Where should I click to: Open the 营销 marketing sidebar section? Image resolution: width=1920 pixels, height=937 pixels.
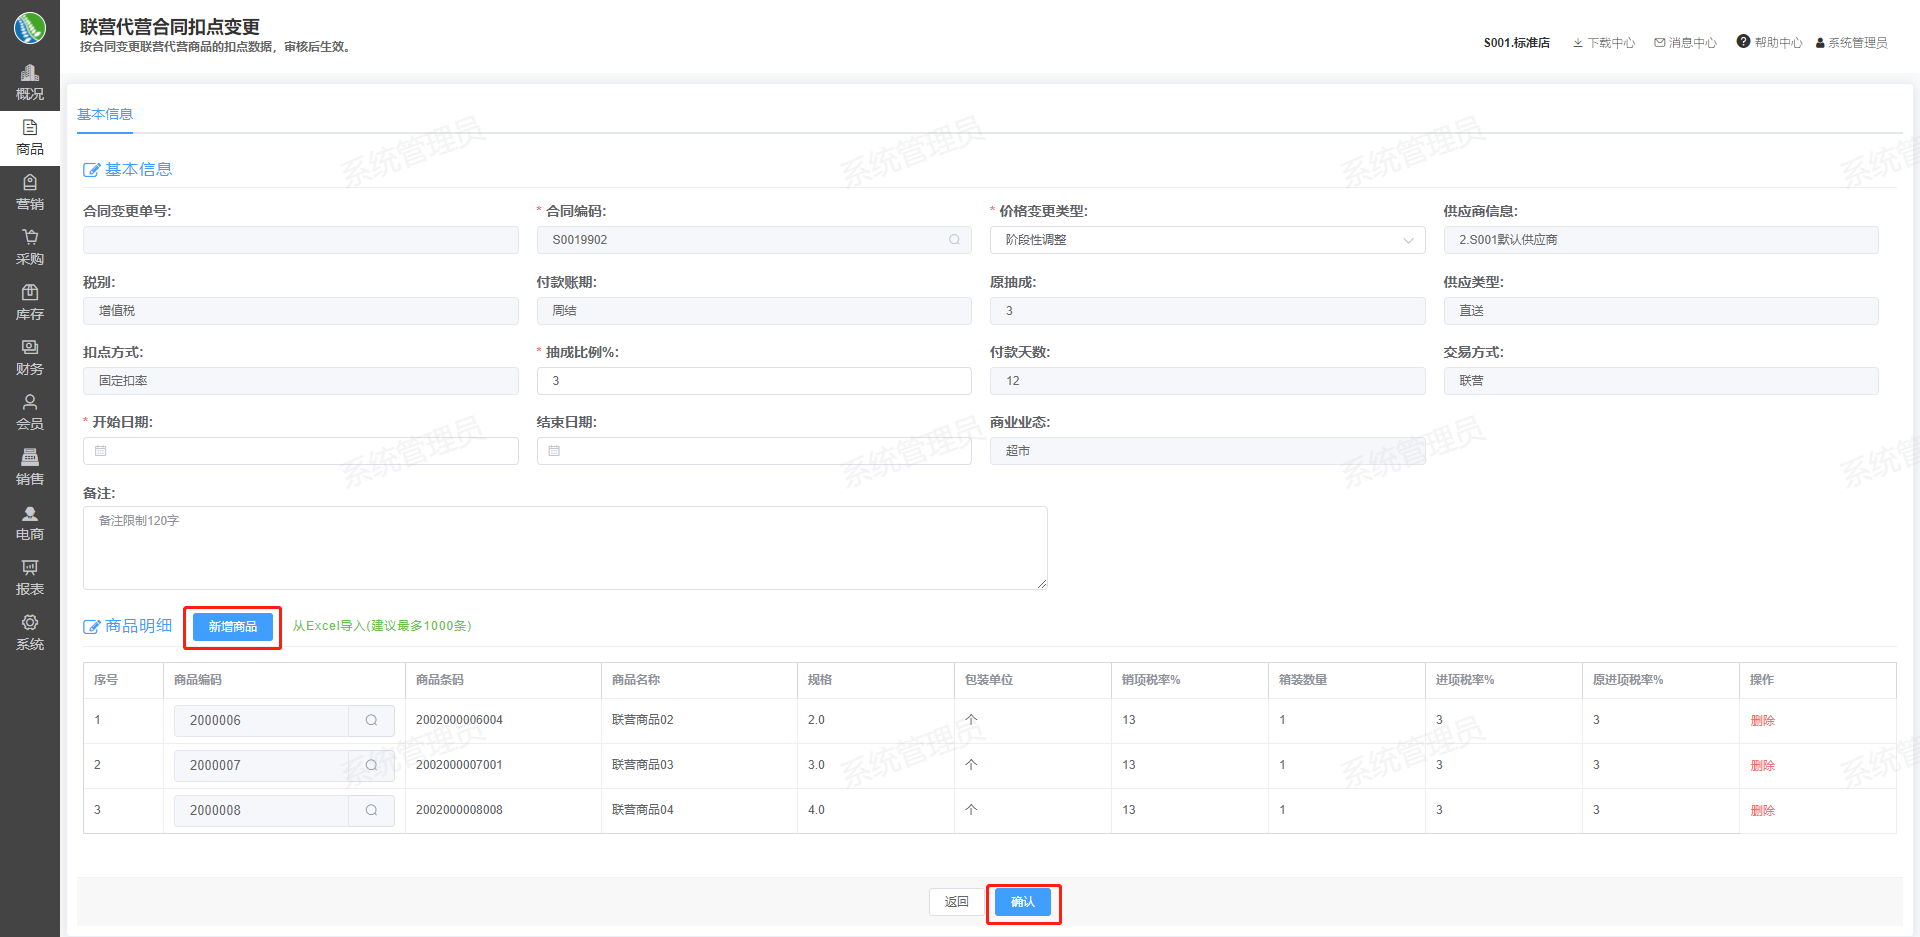point(30,193)
